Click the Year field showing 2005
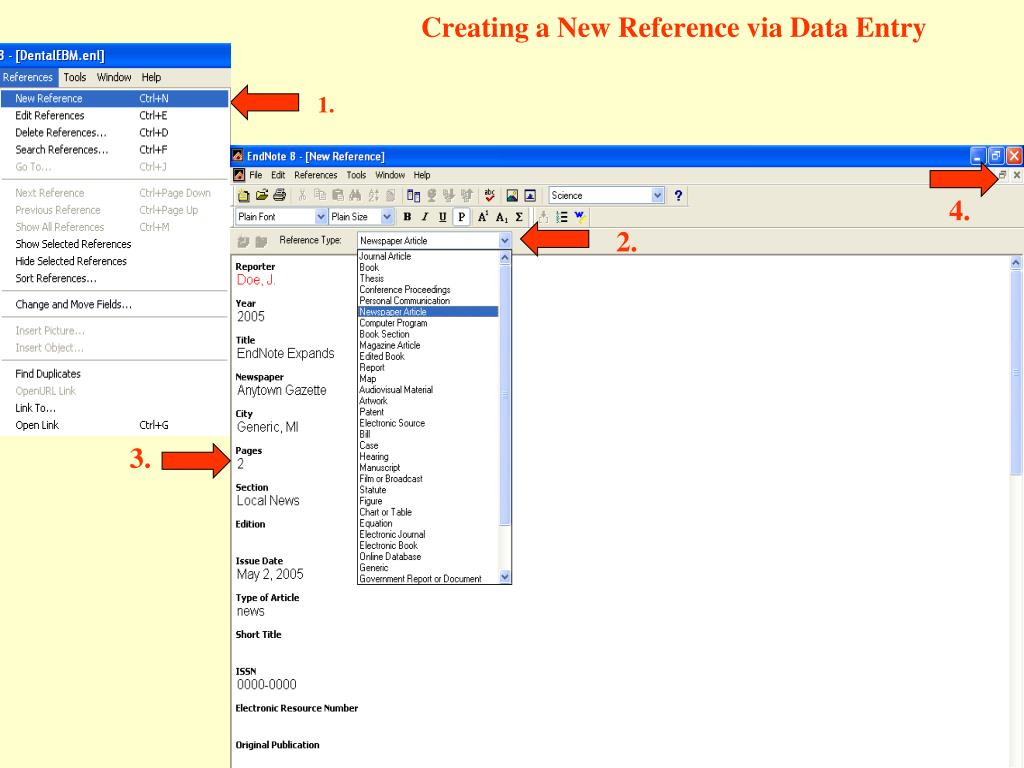1024x768 pixels. [x=251, y=317]
